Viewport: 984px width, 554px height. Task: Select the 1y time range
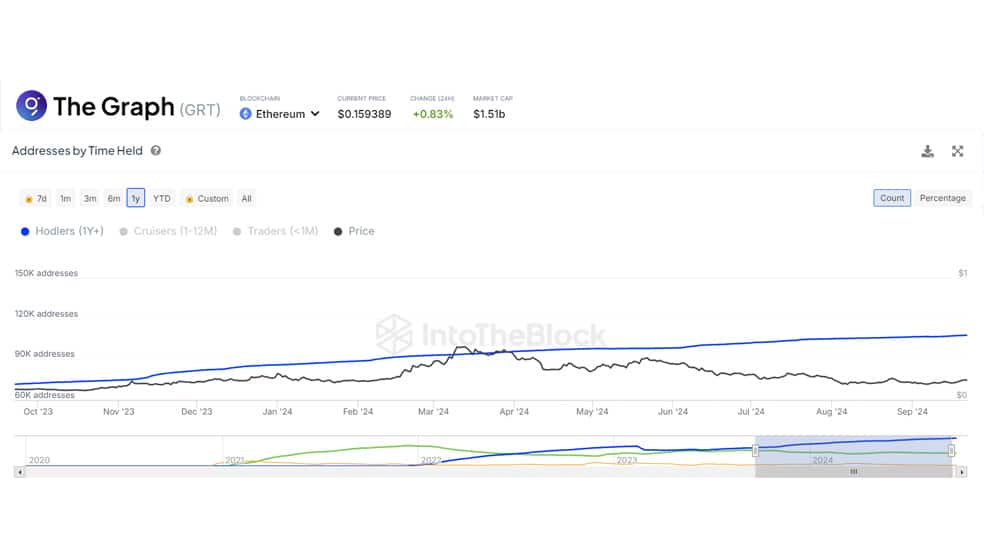(136, 198)
